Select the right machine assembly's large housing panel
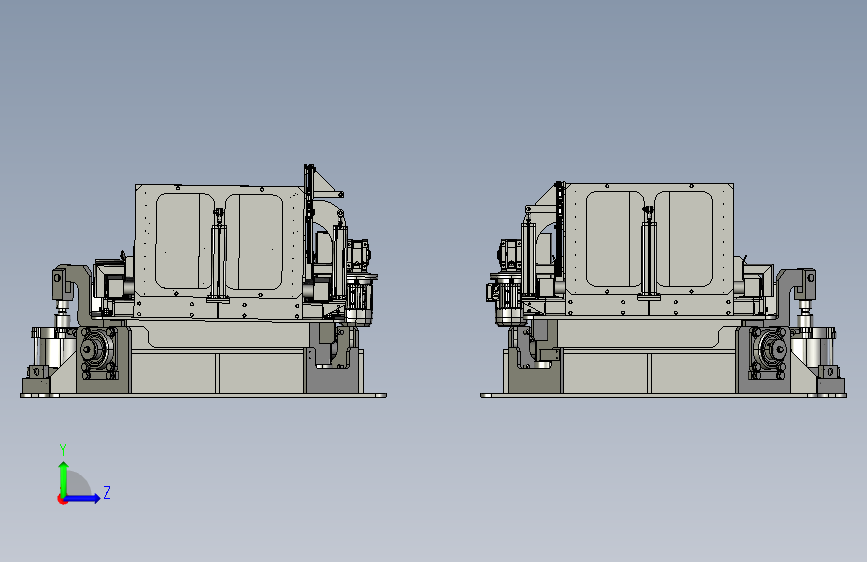The height and width of the screenshot is (562, 867). pos(649,249)
